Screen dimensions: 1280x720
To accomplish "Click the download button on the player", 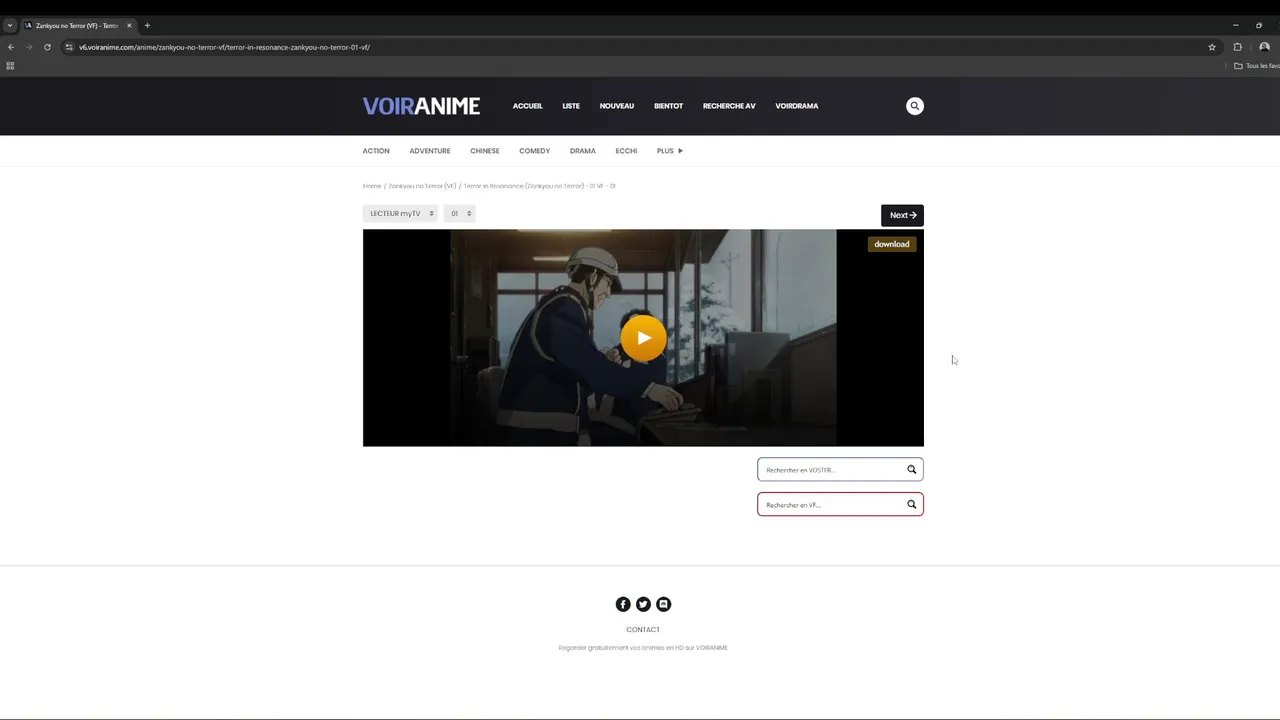I will click(891, 244).
